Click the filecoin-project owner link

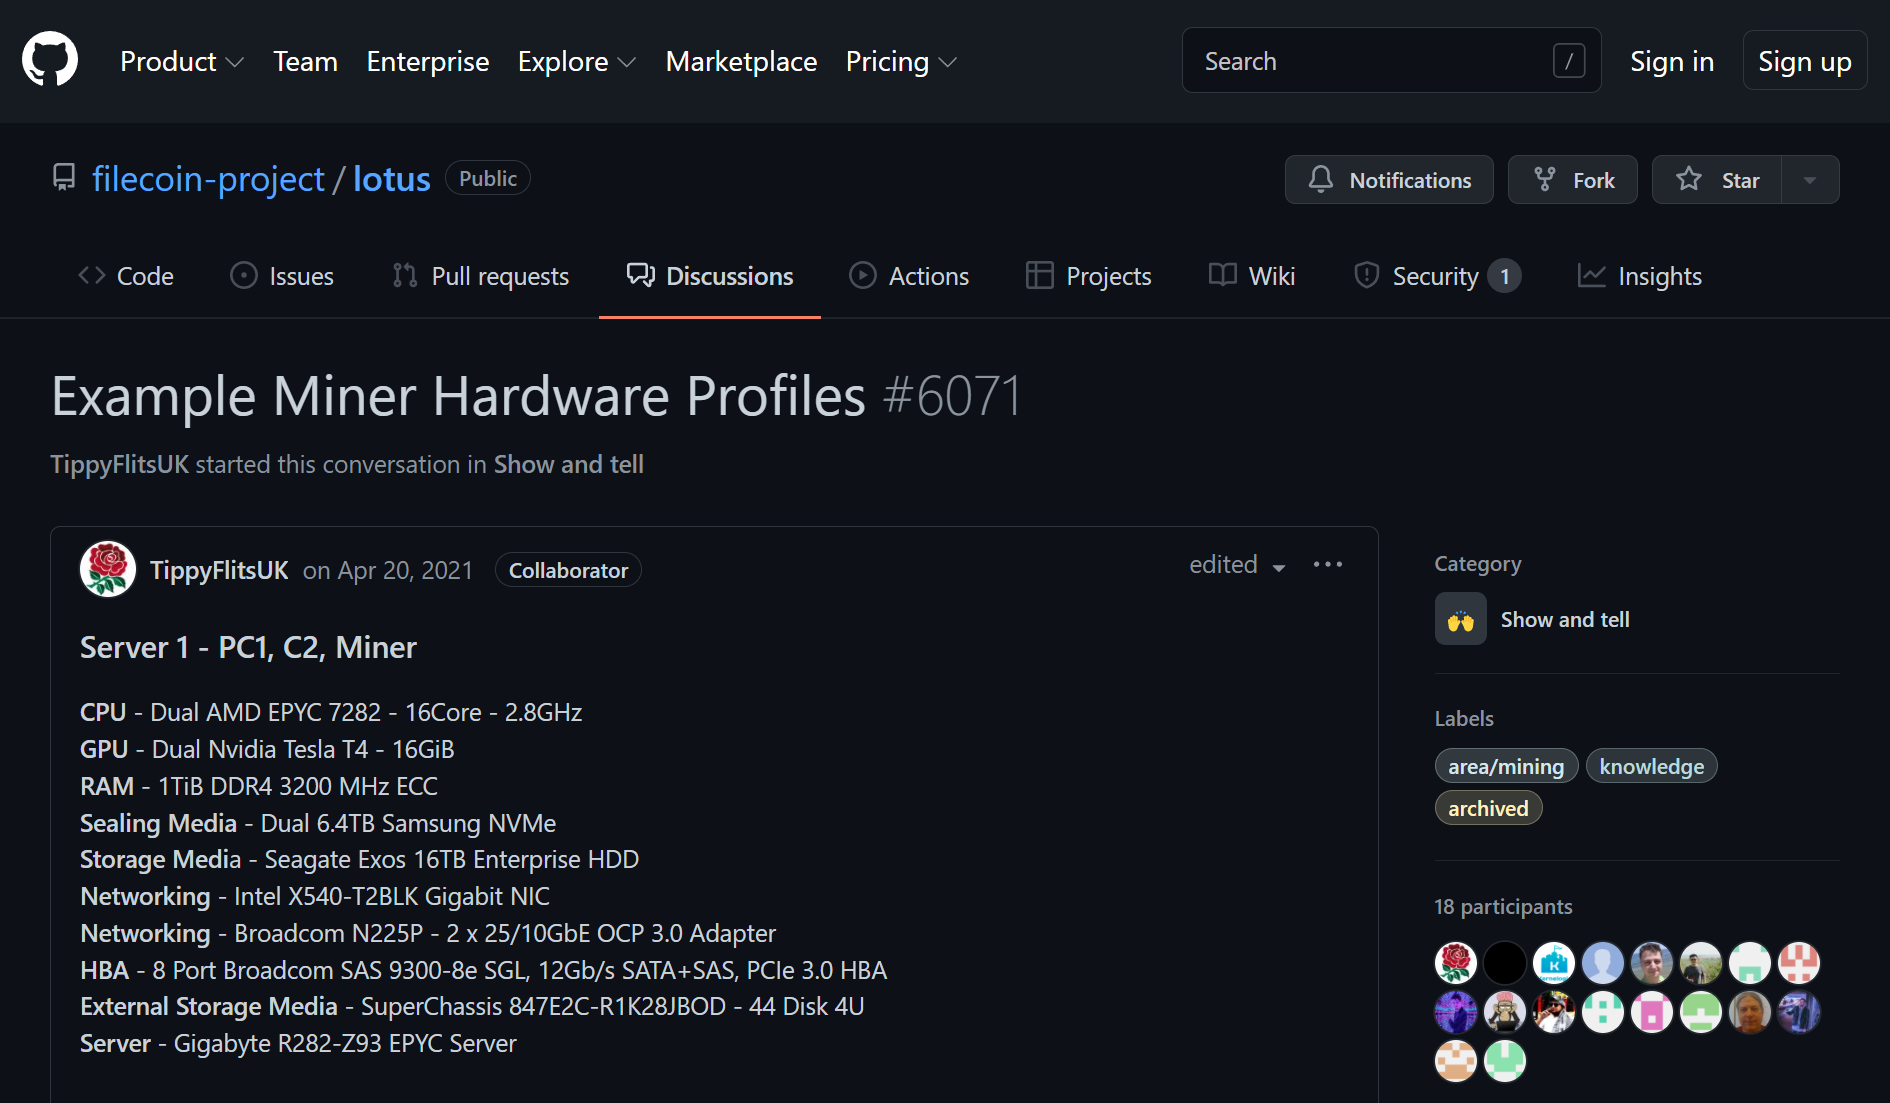(208, 179)
